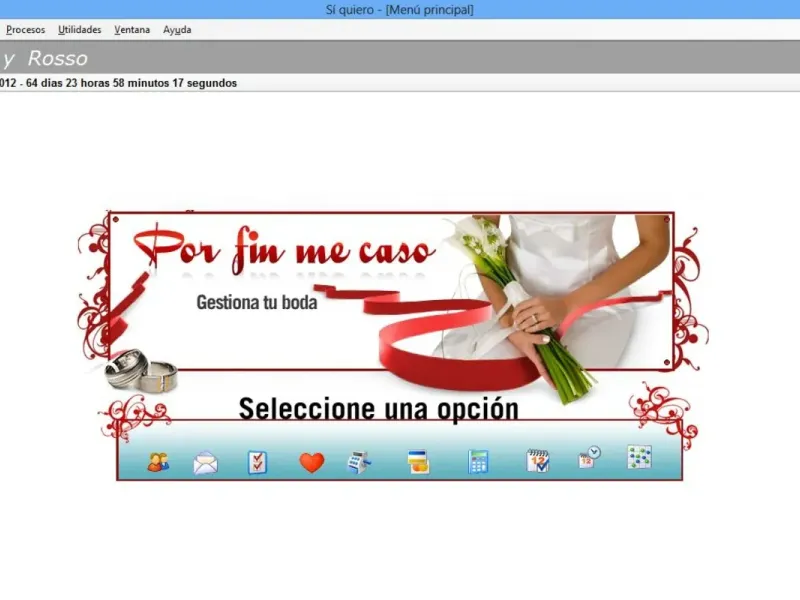Open the calendar with checkmark icon

coord(538,461)
